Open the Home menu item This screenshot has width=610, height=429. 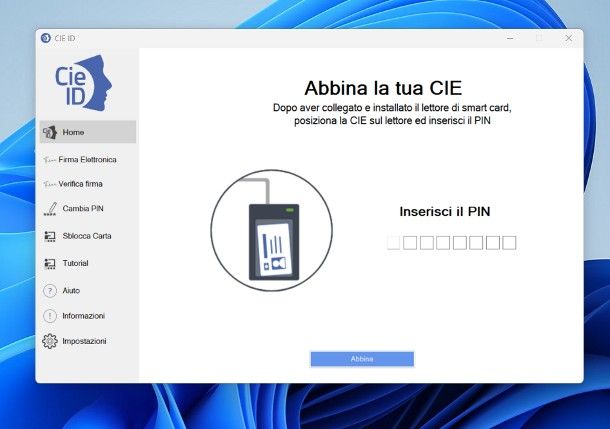click(88, 132)
